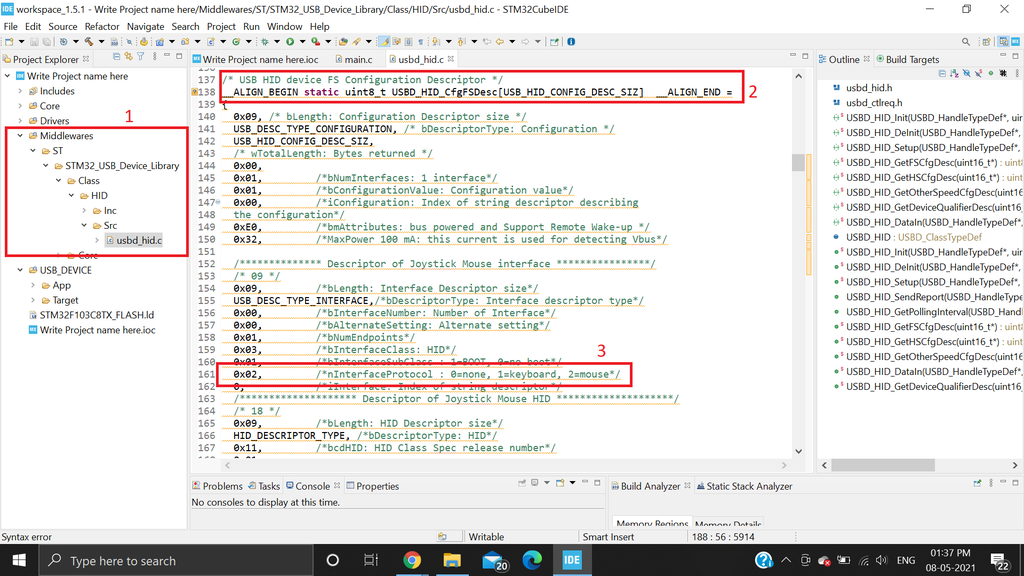Screen dimensions: 1024x576
Task: Open the Navigate menu
Action: tap(145, 27)
